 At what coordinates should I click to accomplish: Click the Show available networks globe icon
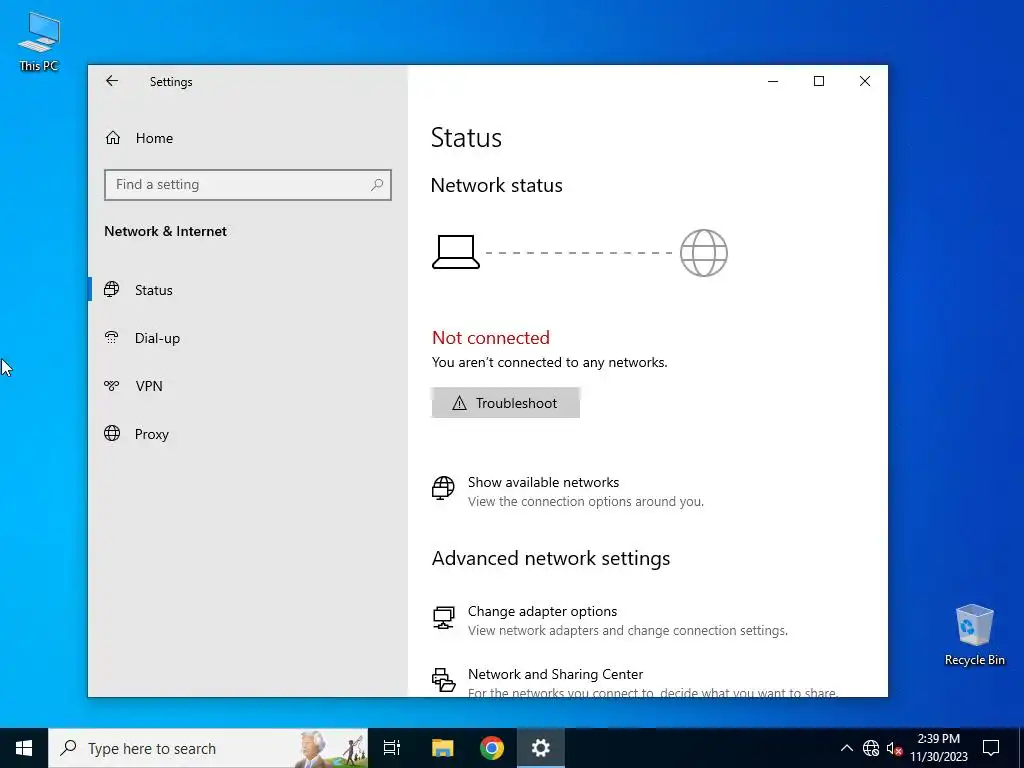point(443,488)
